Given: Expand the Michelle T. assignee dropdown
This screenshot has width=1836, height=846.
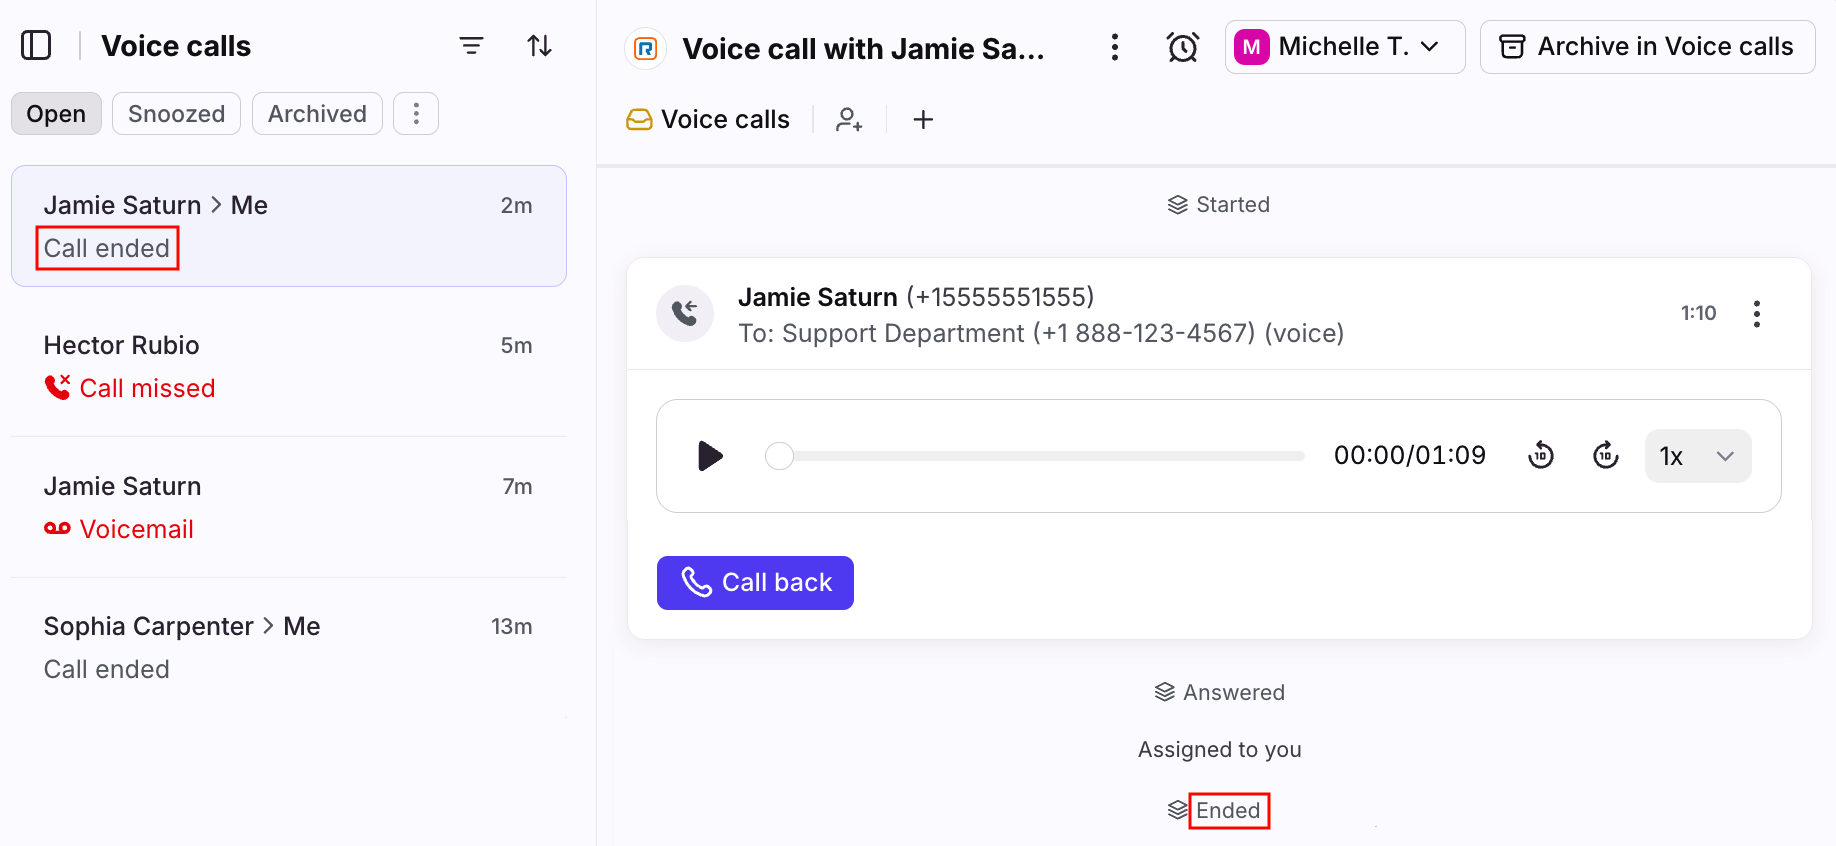Looking at the screenshot, I should coord(1344,47).
